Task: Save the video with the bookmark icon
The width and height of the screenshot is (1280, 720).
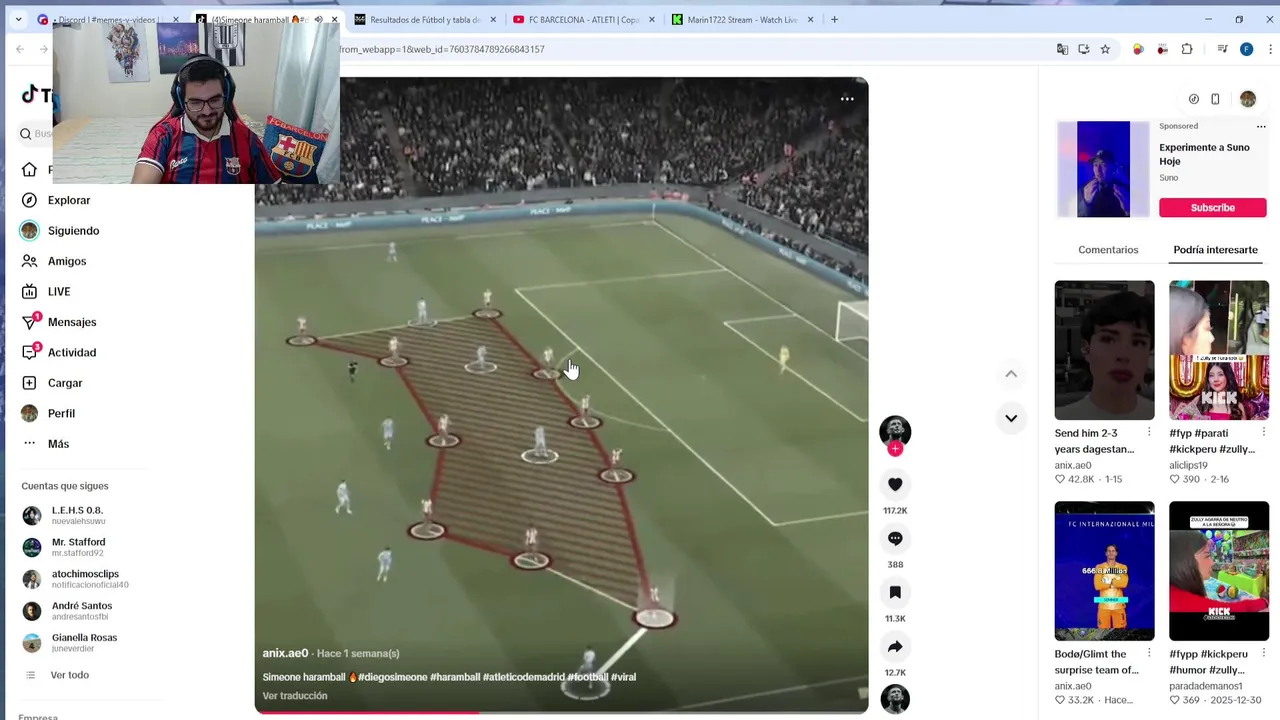Action: tap(895, 593)
